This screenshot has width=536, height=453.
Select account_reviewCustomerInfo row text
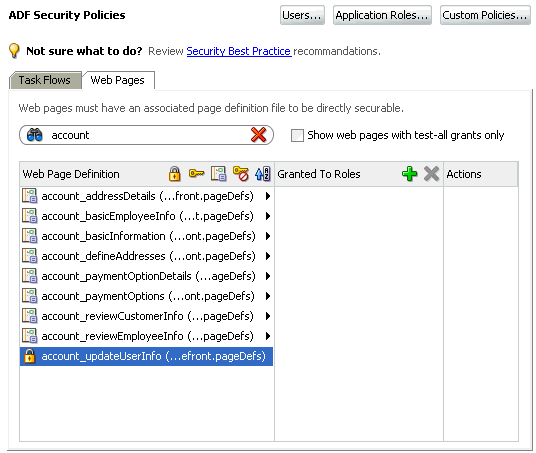pos(147,316)
